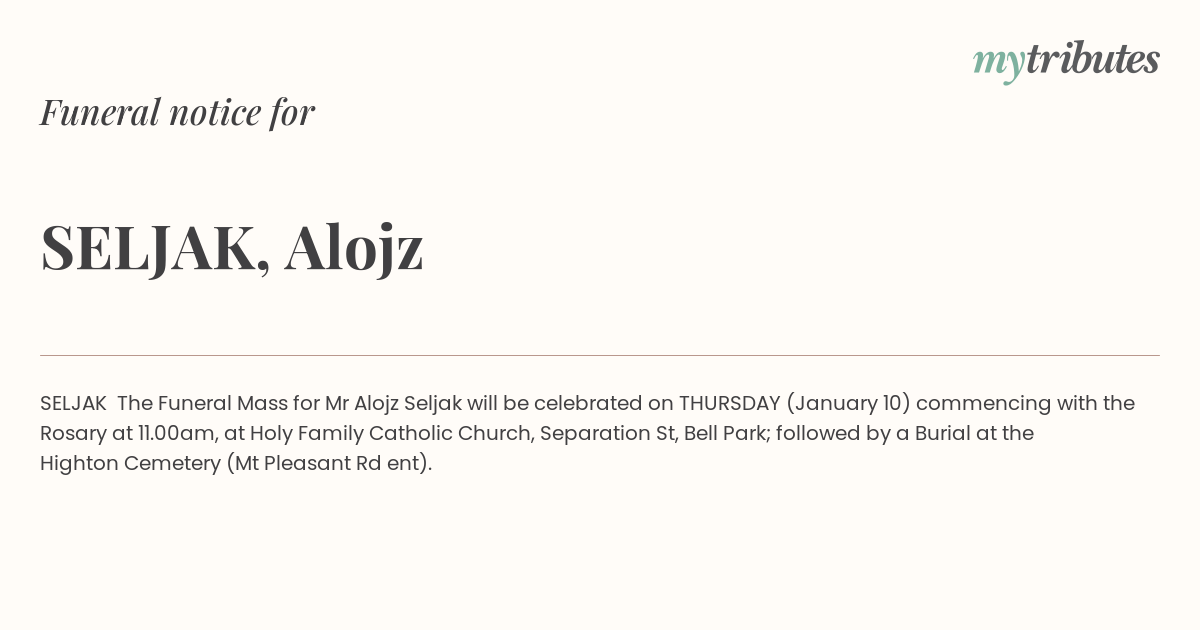Screen dimensions: 1200x630
Task: Click the word THURSDAY in the notice
Action: point(729,403)
